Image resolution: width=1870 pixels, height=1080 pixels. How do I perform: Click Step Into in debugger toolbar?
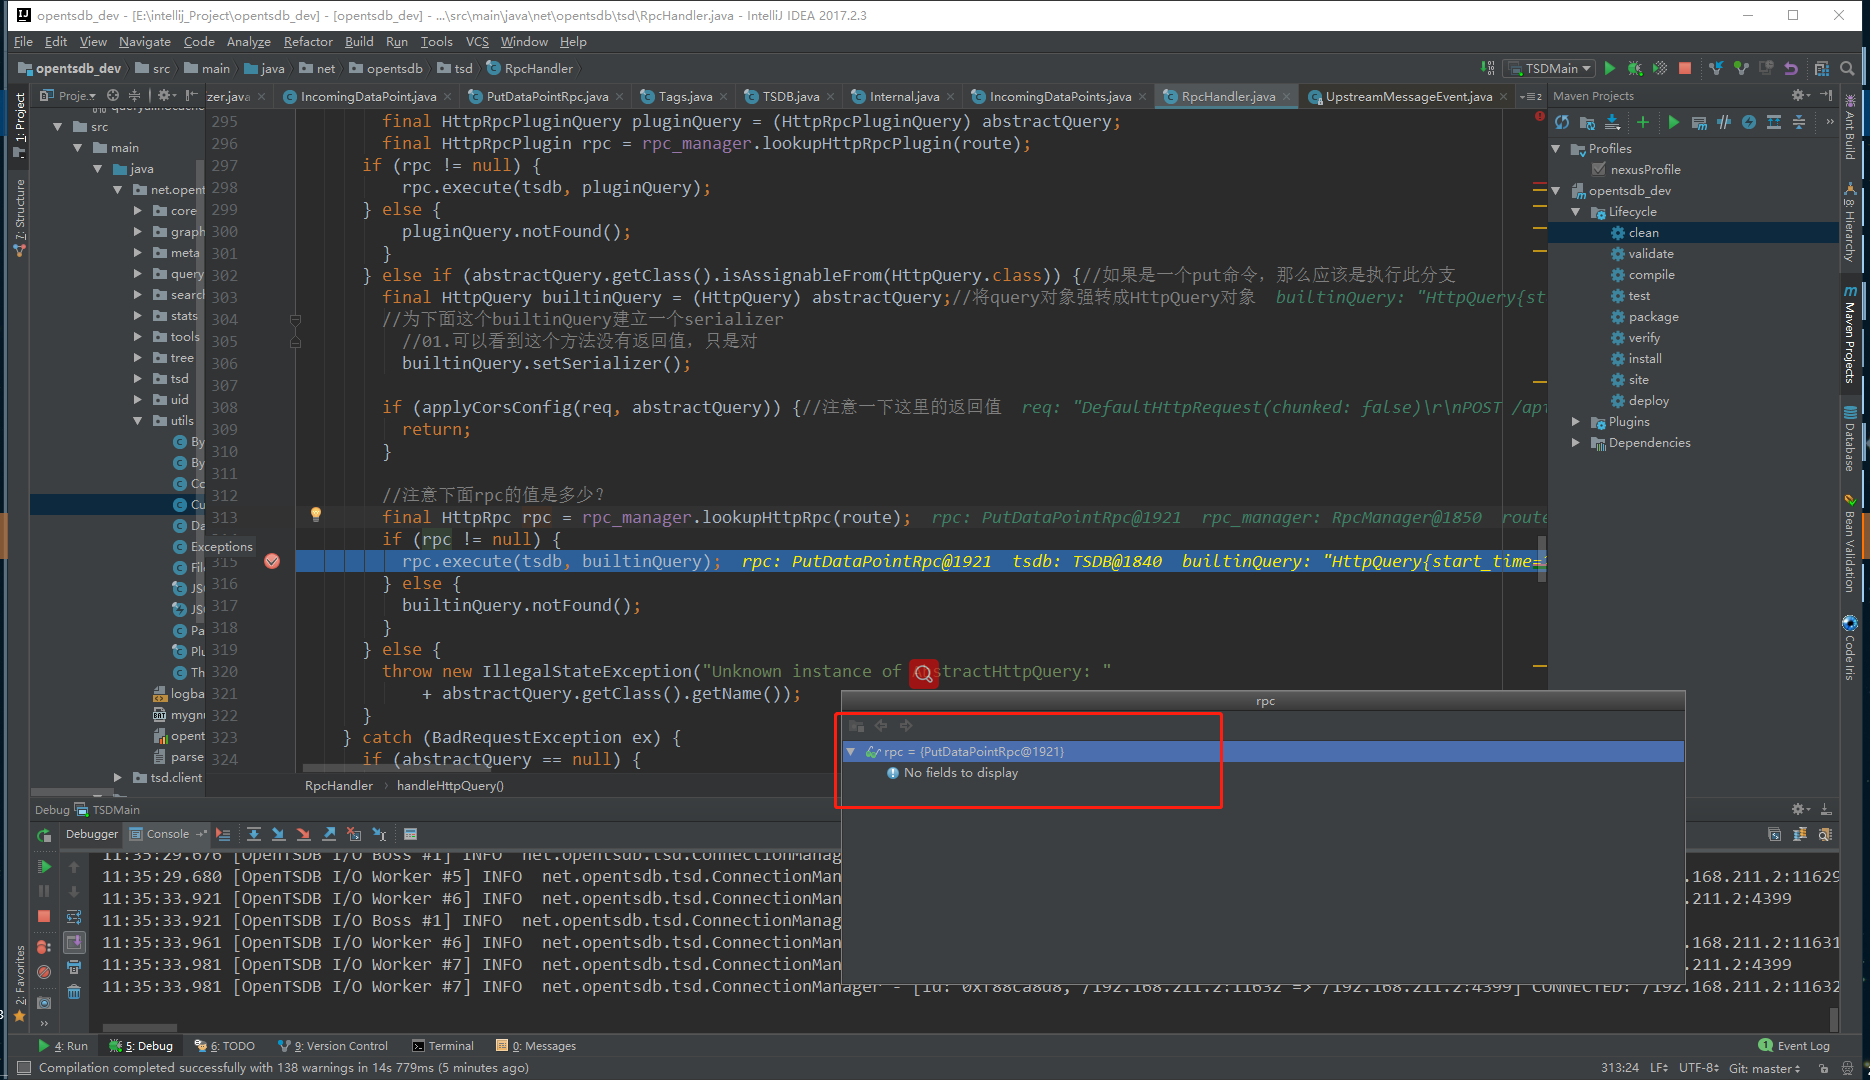[x=278, y=834]
